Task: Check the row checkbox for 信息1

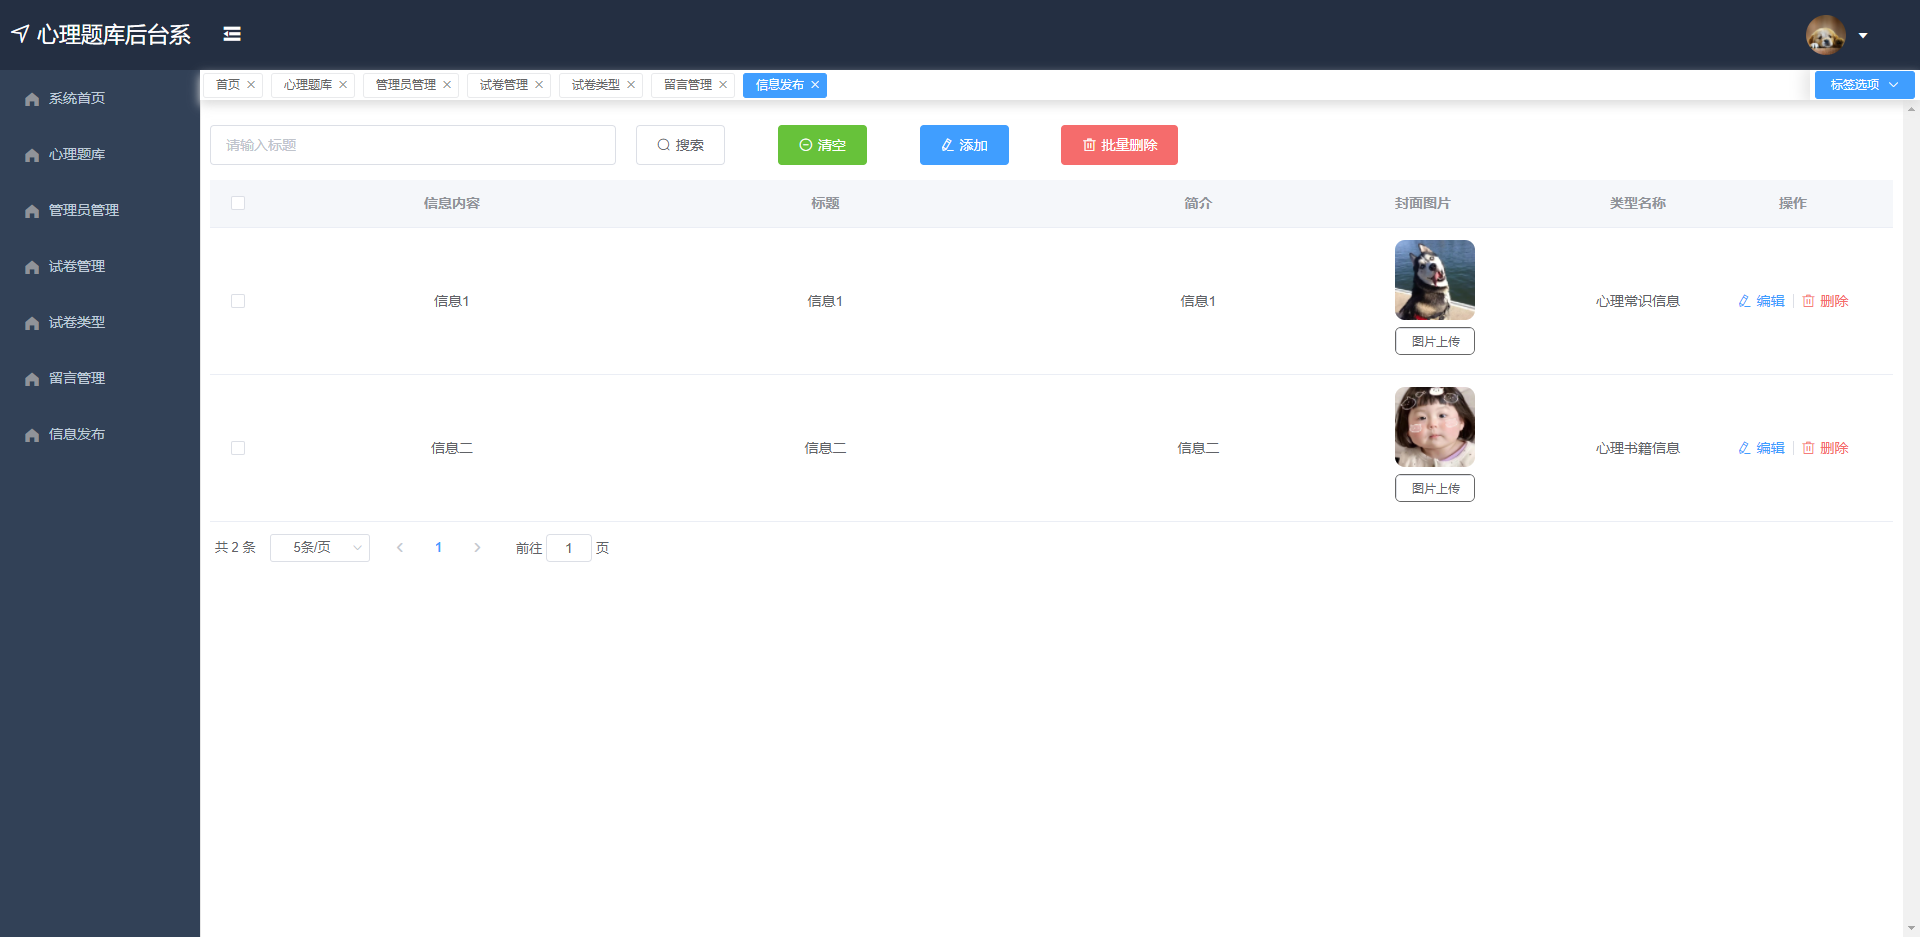Action: [238, 300]
